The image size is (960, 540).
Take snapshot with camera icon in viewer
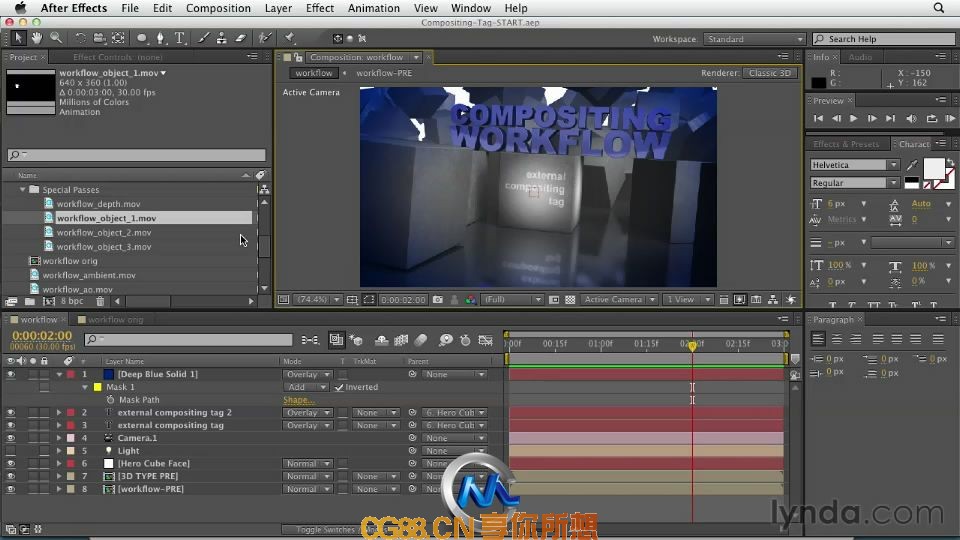pos(438,299)
